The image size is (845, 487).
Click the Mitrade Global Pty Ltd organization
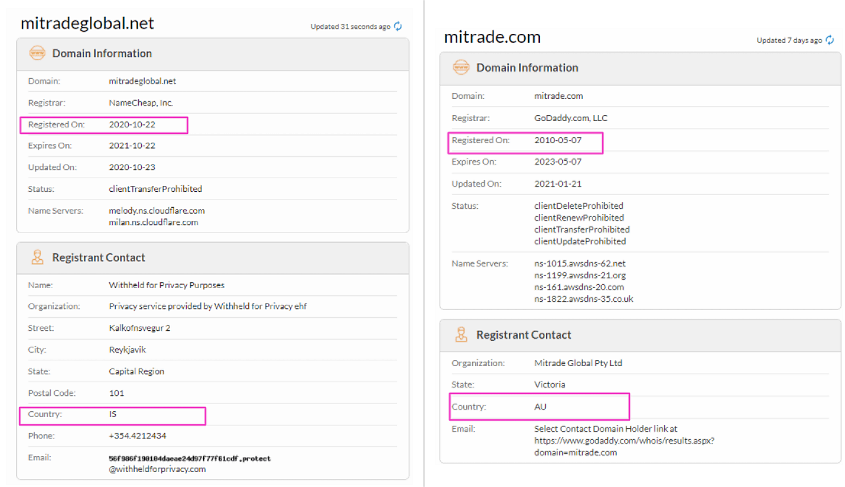(578, 363)
